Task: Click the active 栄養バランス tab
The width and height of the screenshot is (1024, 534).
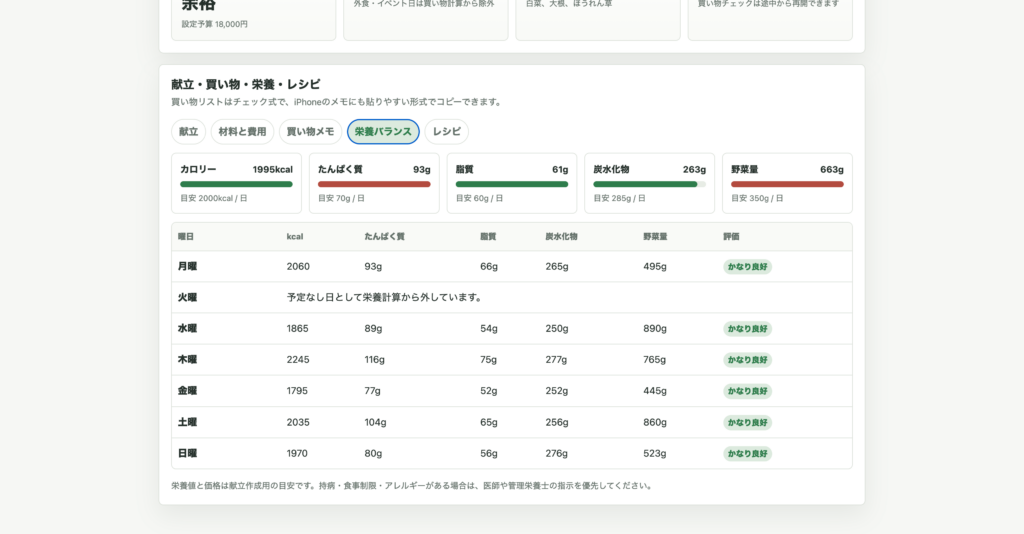Action: 383,132
